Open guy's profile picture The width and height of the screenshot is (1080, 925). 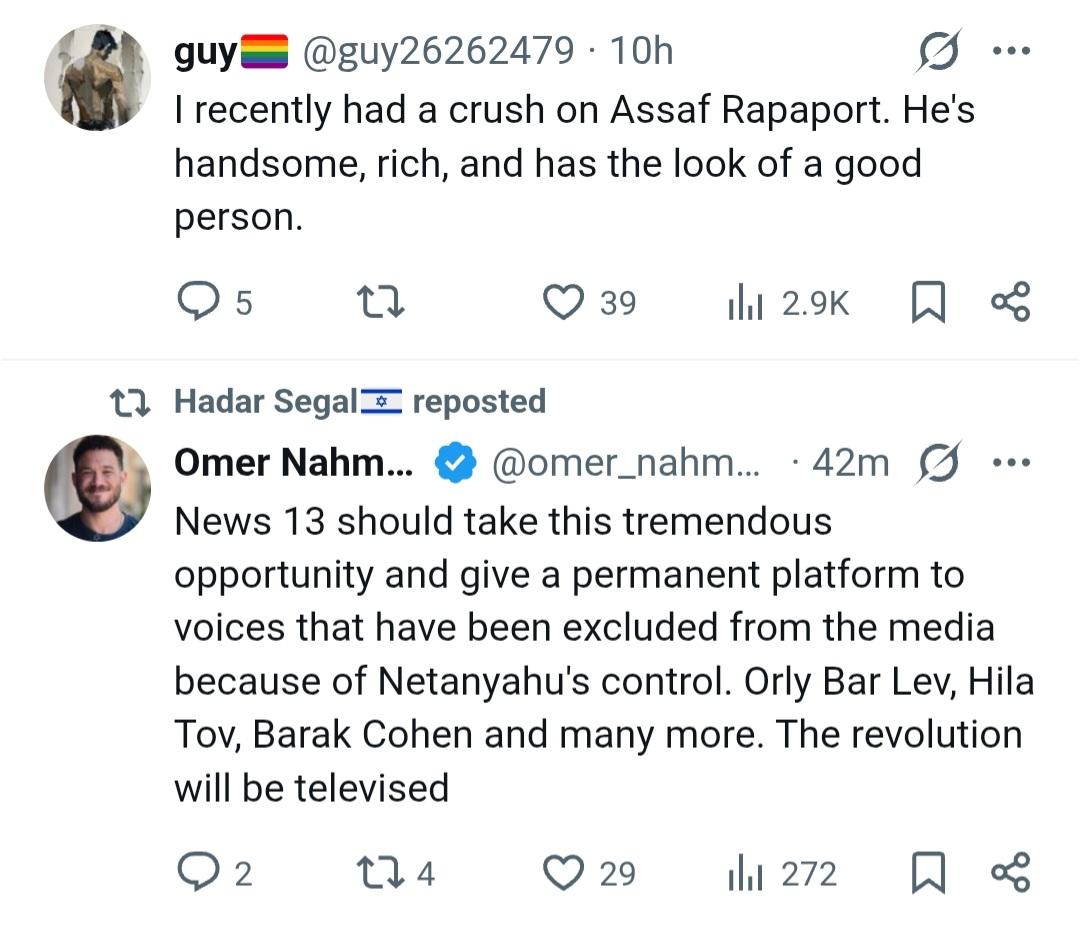(x=97, y=77)
